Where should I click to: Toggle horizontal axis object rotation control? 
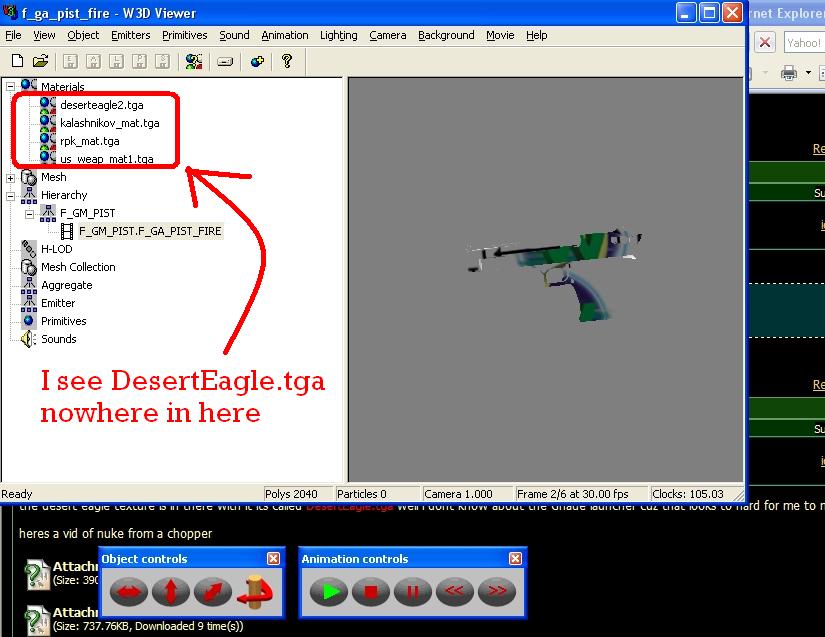pyautogui.click(x=128, y=591)
